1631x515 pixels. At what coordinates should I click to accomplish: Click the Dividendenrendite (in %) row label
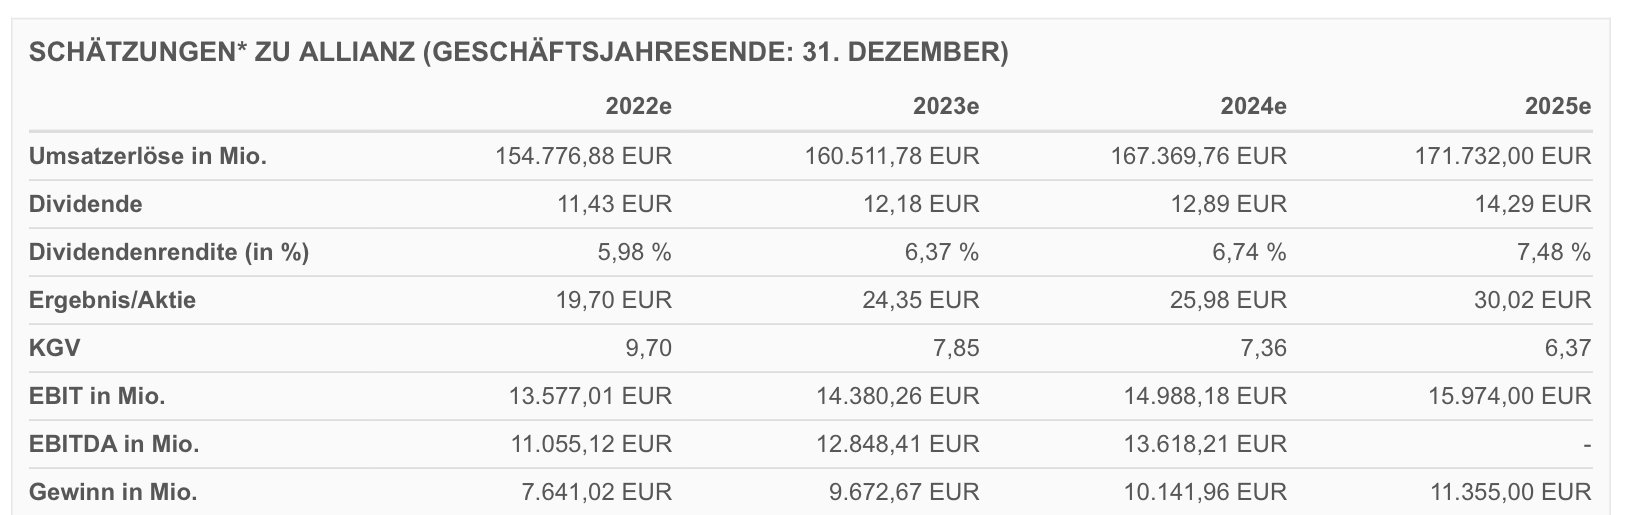tap(169, 252)
